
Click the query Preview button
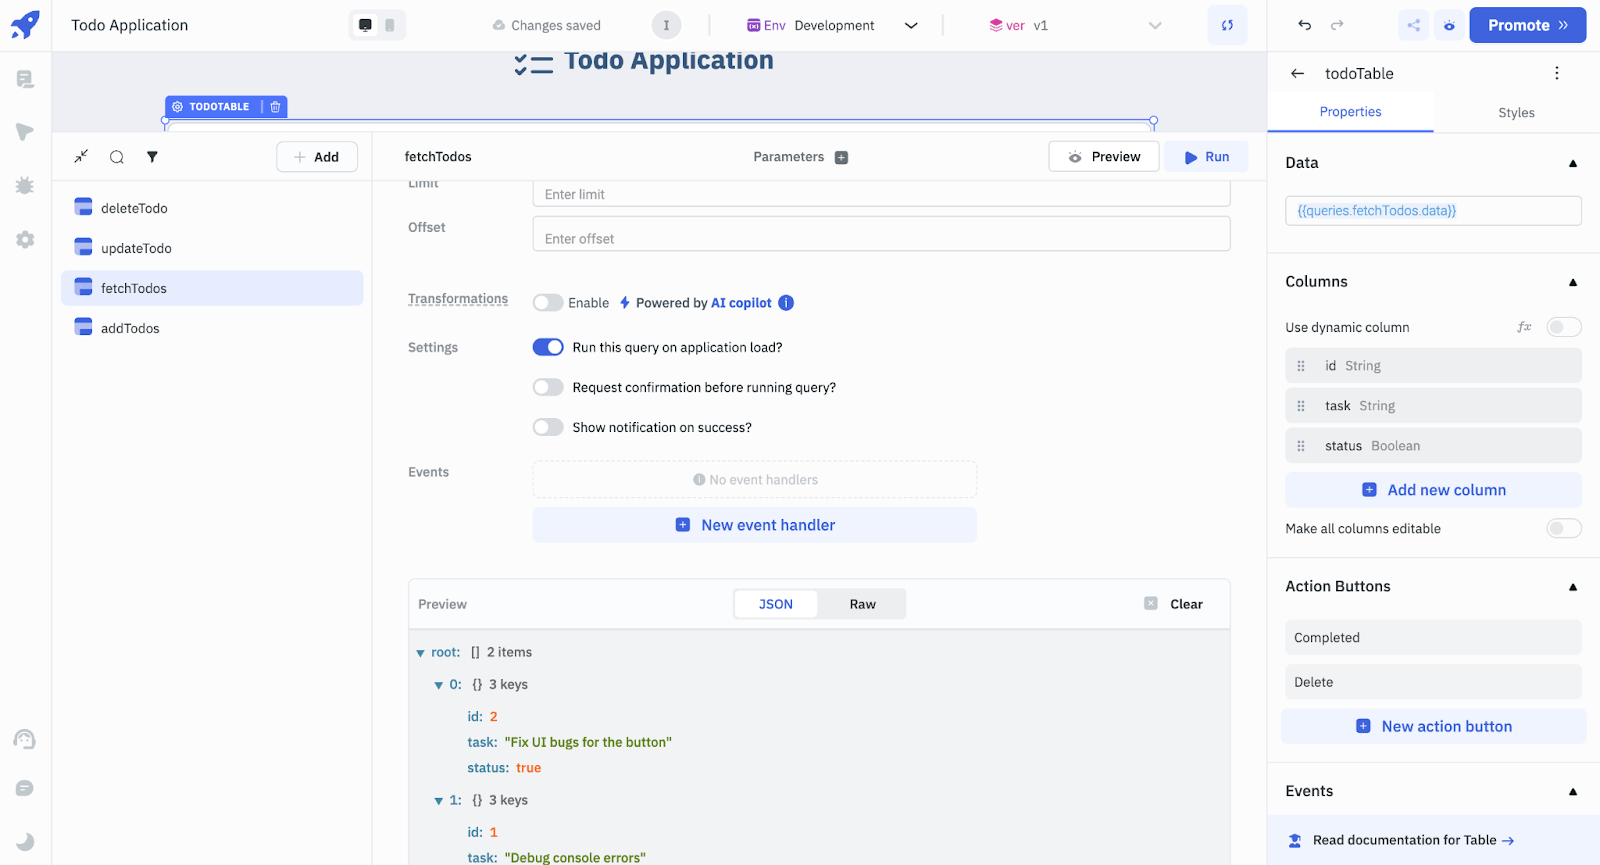(x=1104, y=157)
